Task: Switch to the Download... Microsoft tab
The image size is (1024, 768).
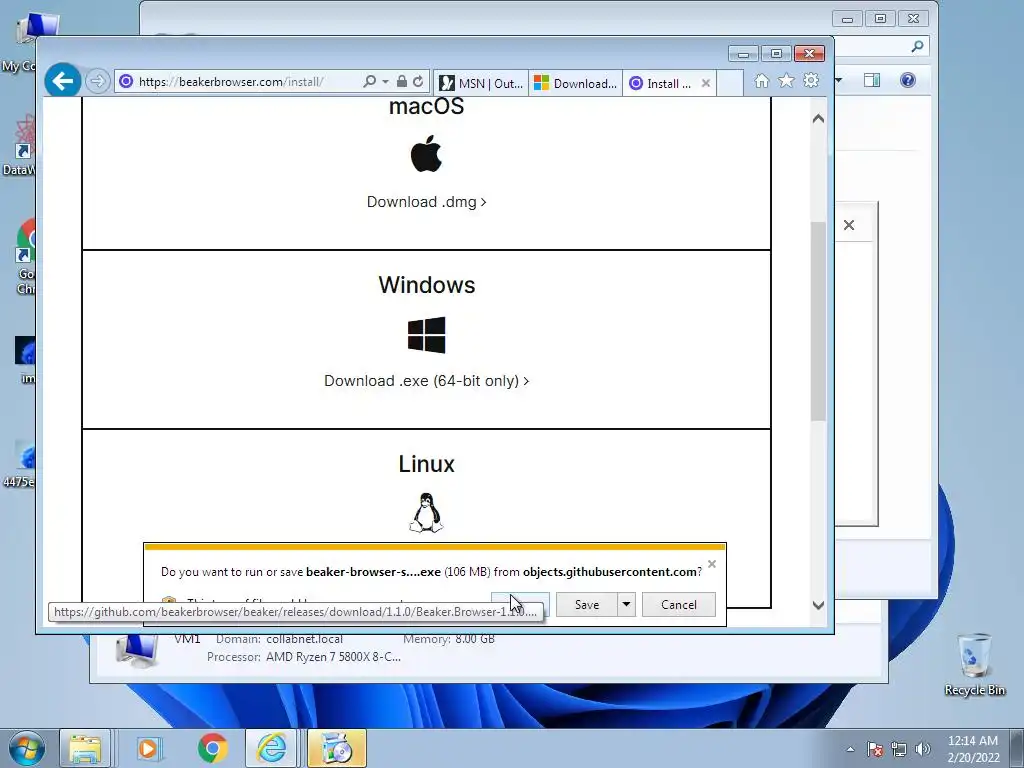Action: (575, 83)
